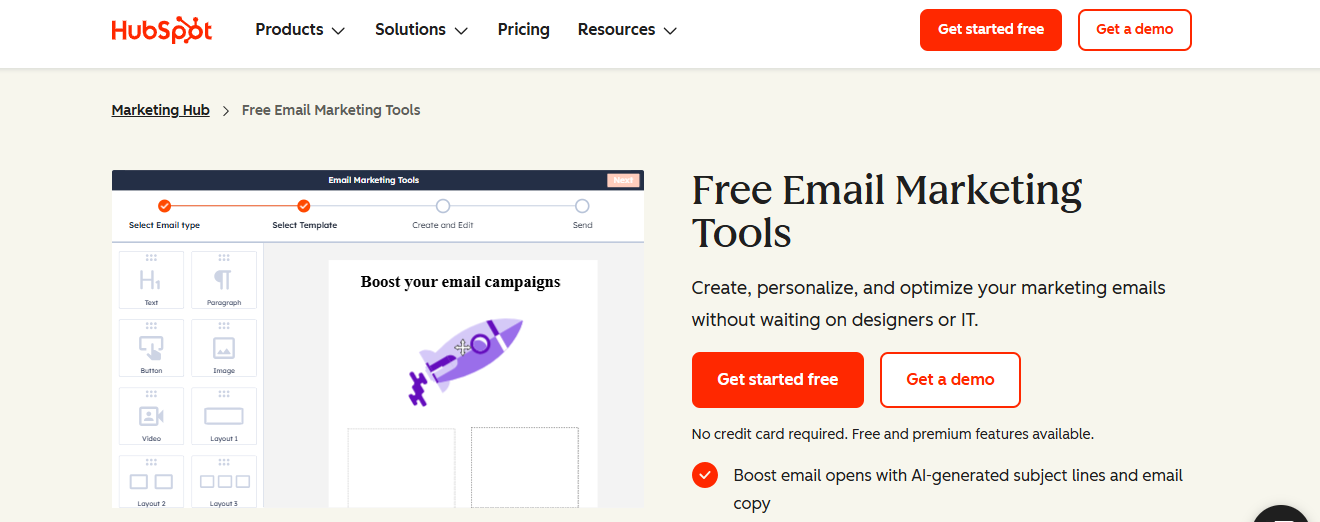
Task: Select the Layout 1 block icon
Action: coord(223,416)
